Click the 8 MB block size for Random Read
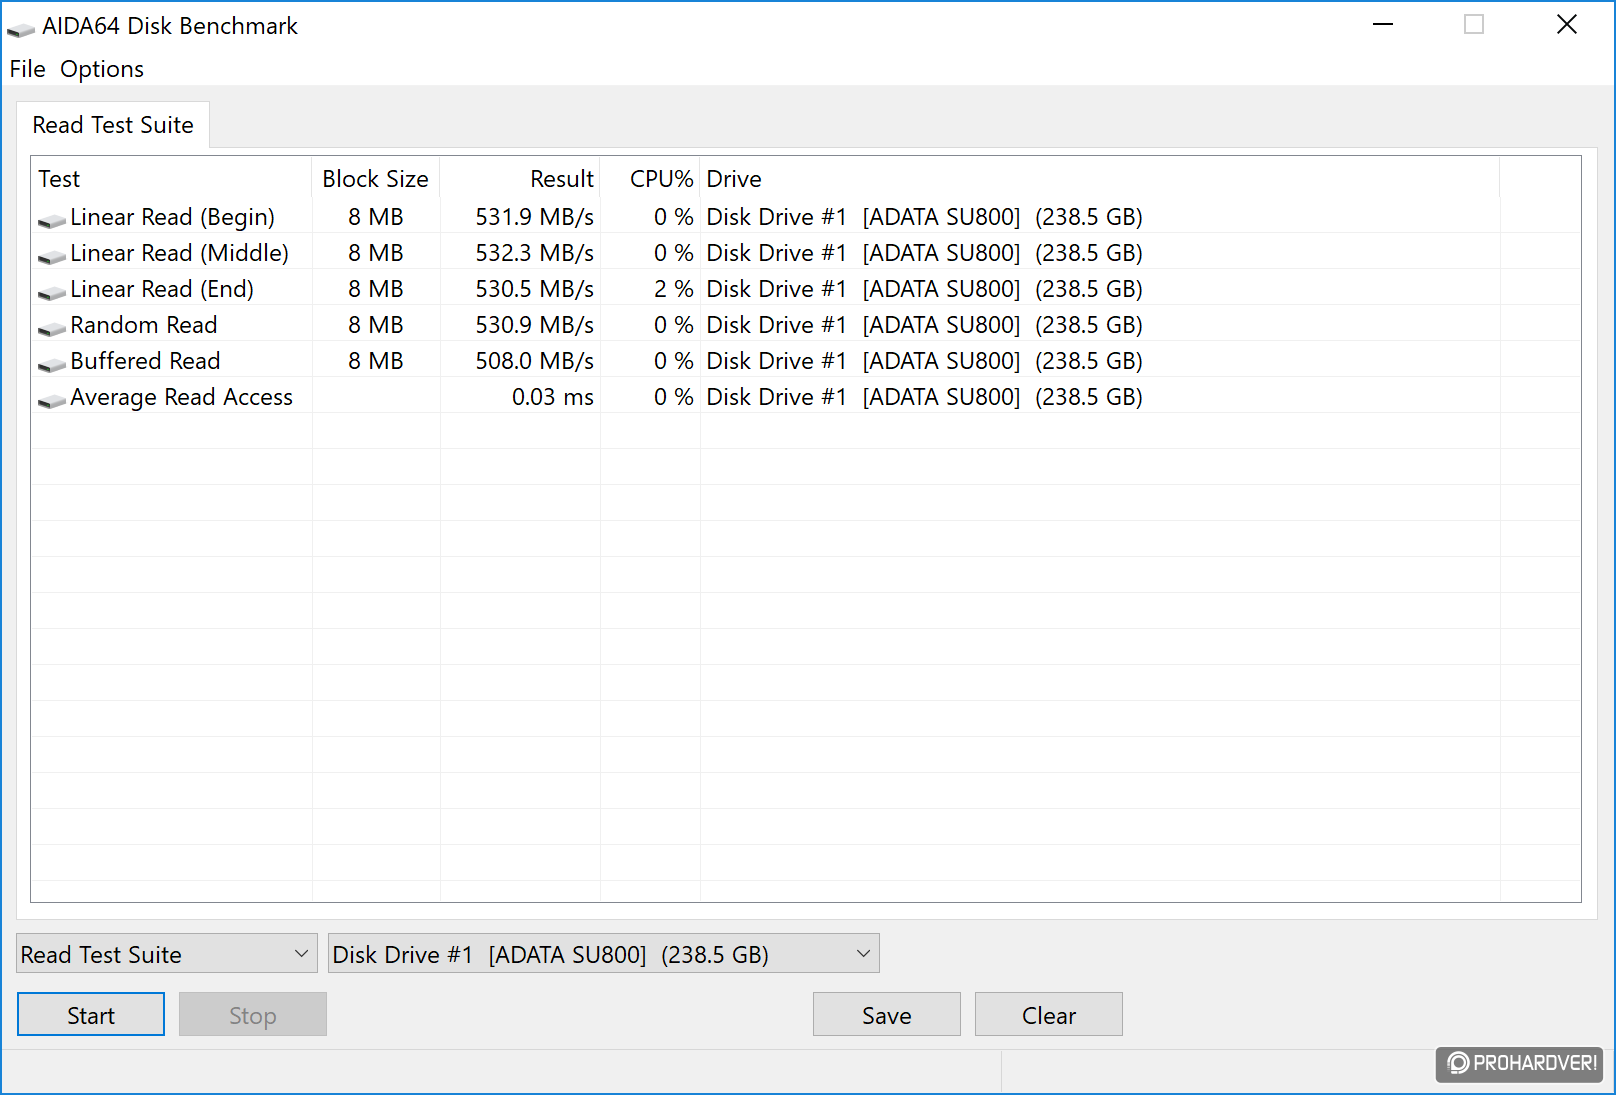Viewport: 1616px width, 1095px height. pyautogui.click(x=375, y=325)
